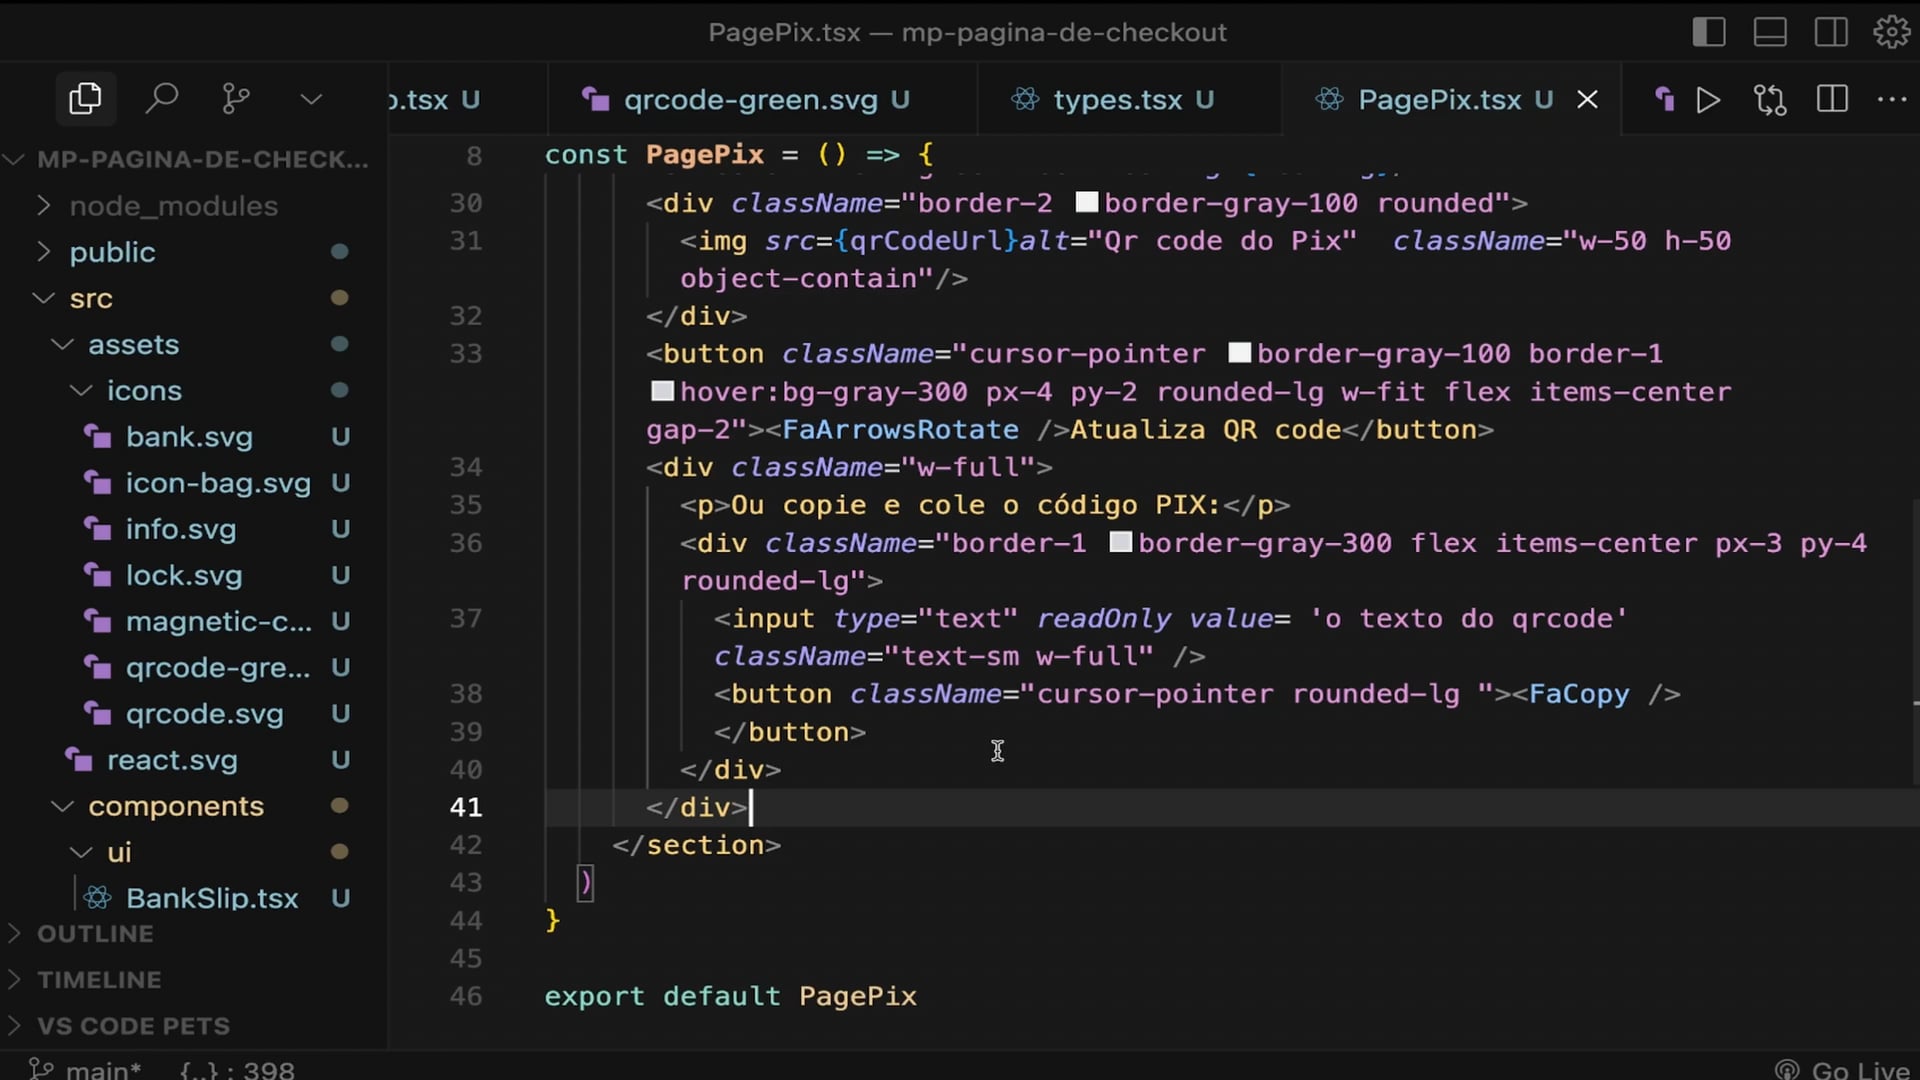Viewport: 1920px width, 1080px height.
Task: Show more activity bar views chevron
Action: pyautogui.click(x=311, y=99)
